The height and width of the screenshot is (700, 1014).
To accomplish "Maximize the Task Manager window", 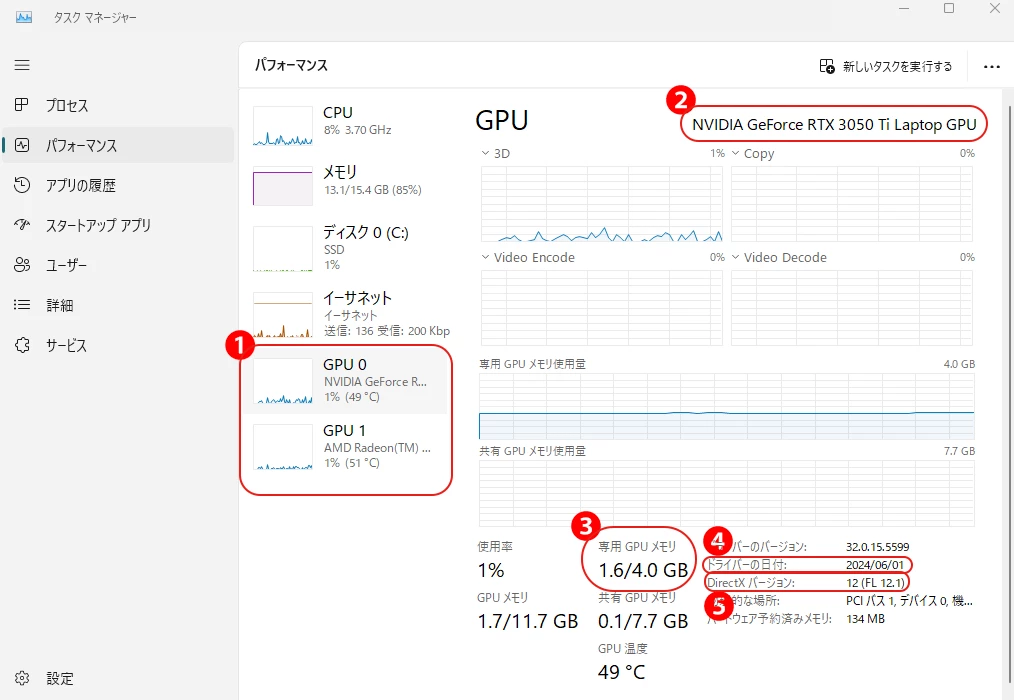I will [x=949, y=9].
